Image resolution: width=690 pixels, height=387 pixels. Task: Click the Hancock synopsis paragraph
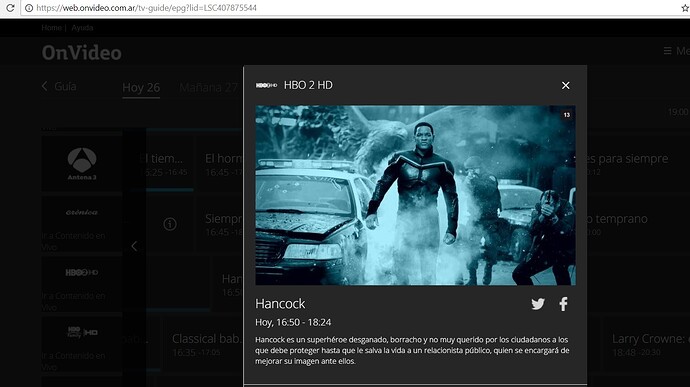[412, 350]
